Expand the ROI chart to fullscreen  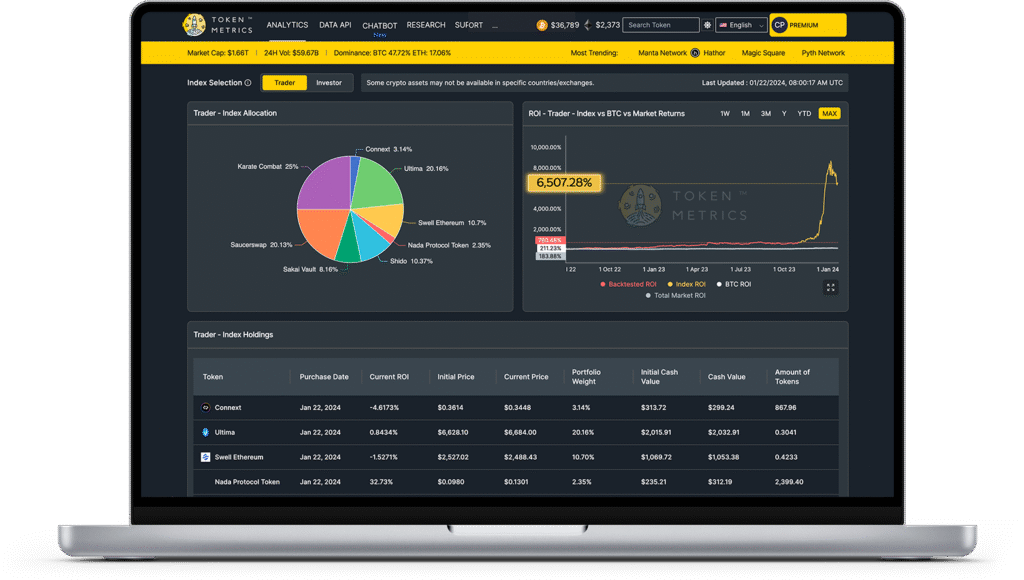[831, 287]
